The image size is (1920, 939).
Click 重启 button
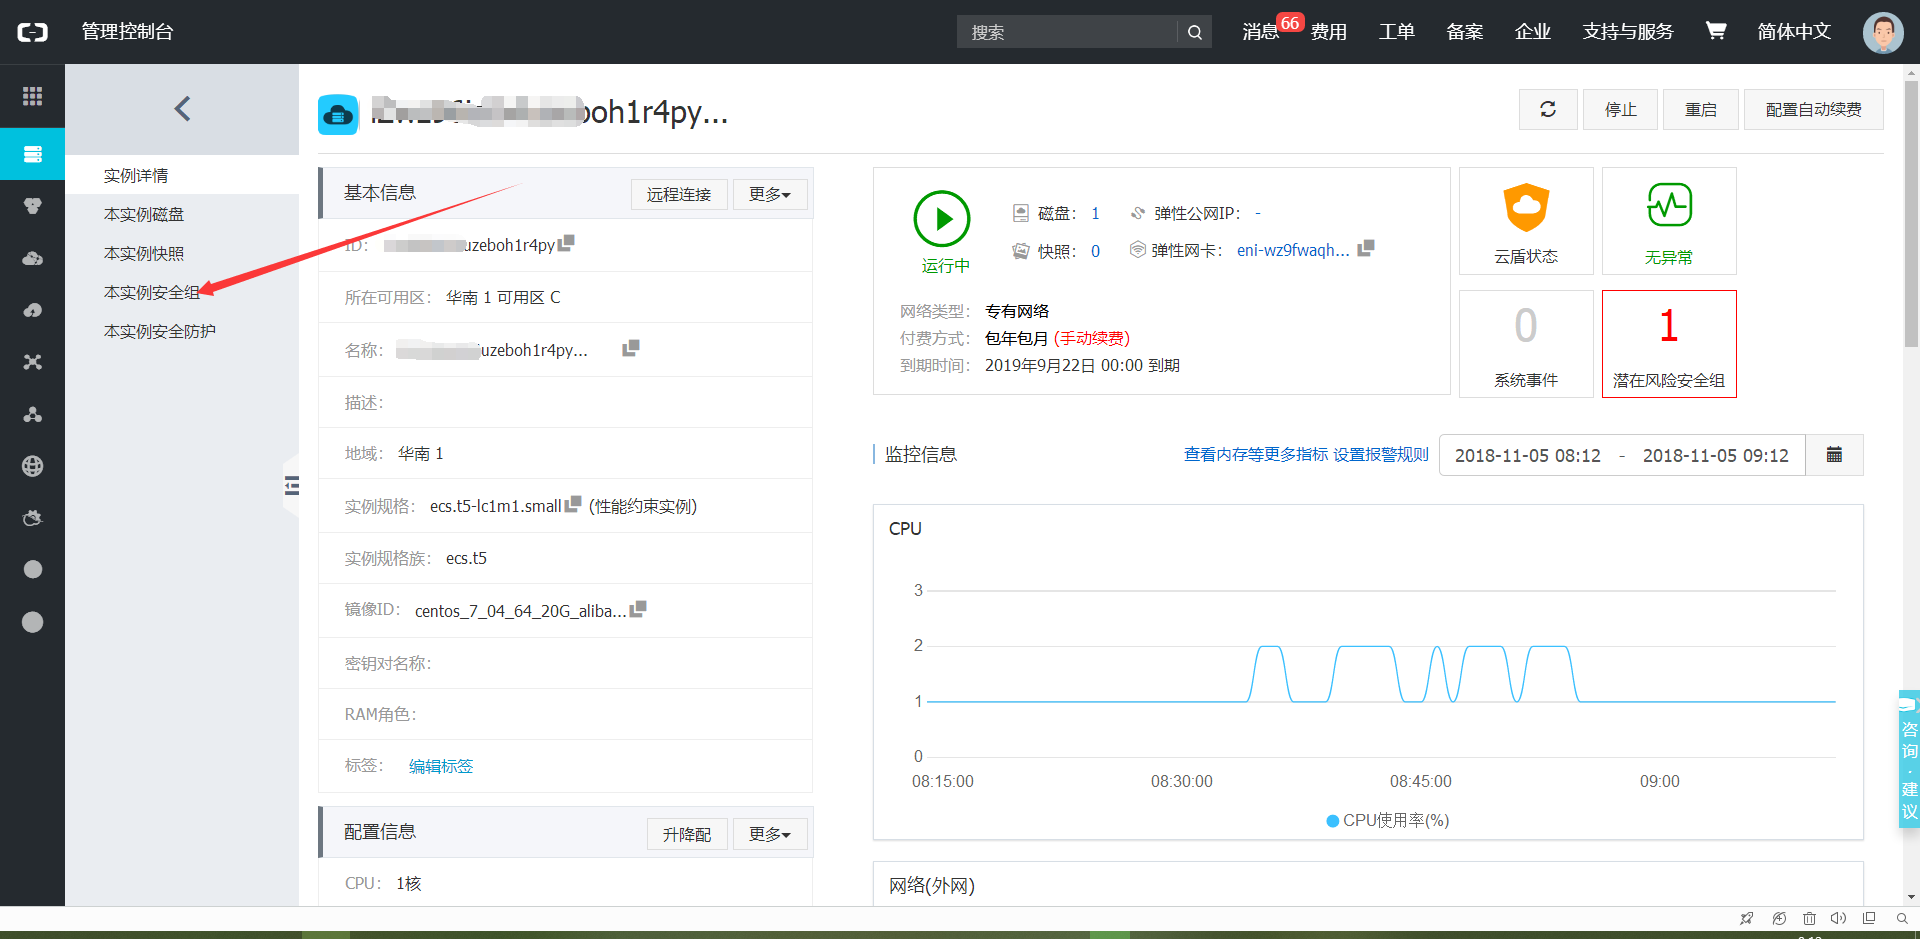coord(1700,109)
